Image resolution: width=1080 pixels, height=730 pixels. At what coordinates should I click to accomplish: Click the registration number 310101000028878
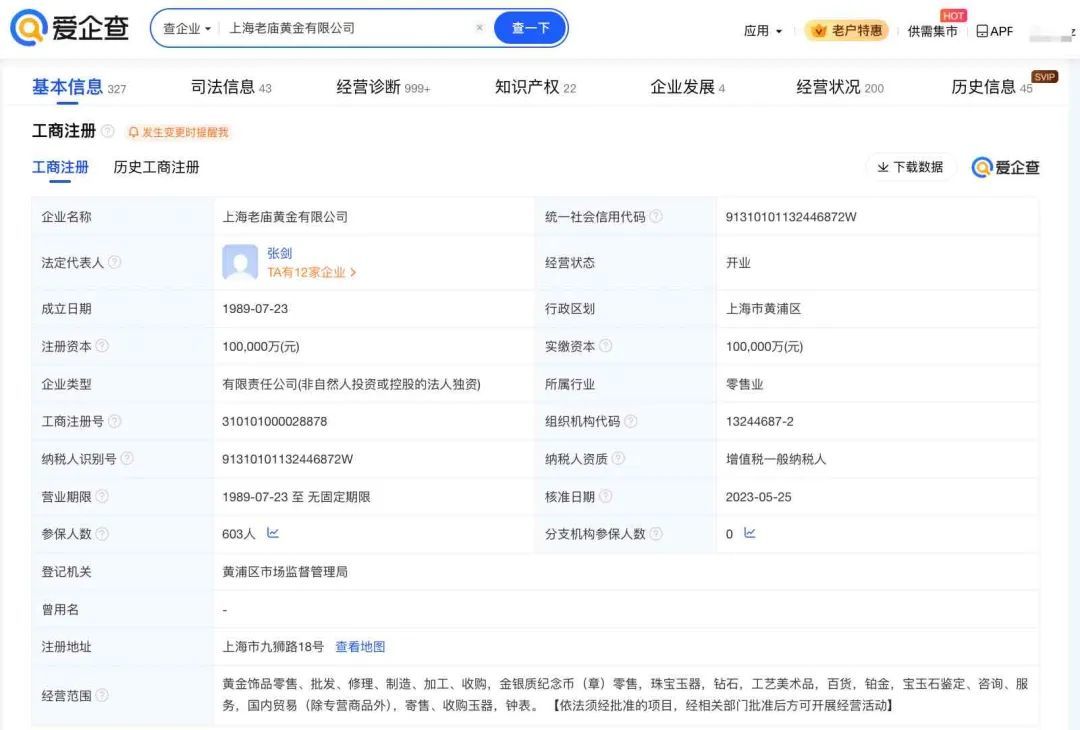pyautogui.click(x=274, y=421)
